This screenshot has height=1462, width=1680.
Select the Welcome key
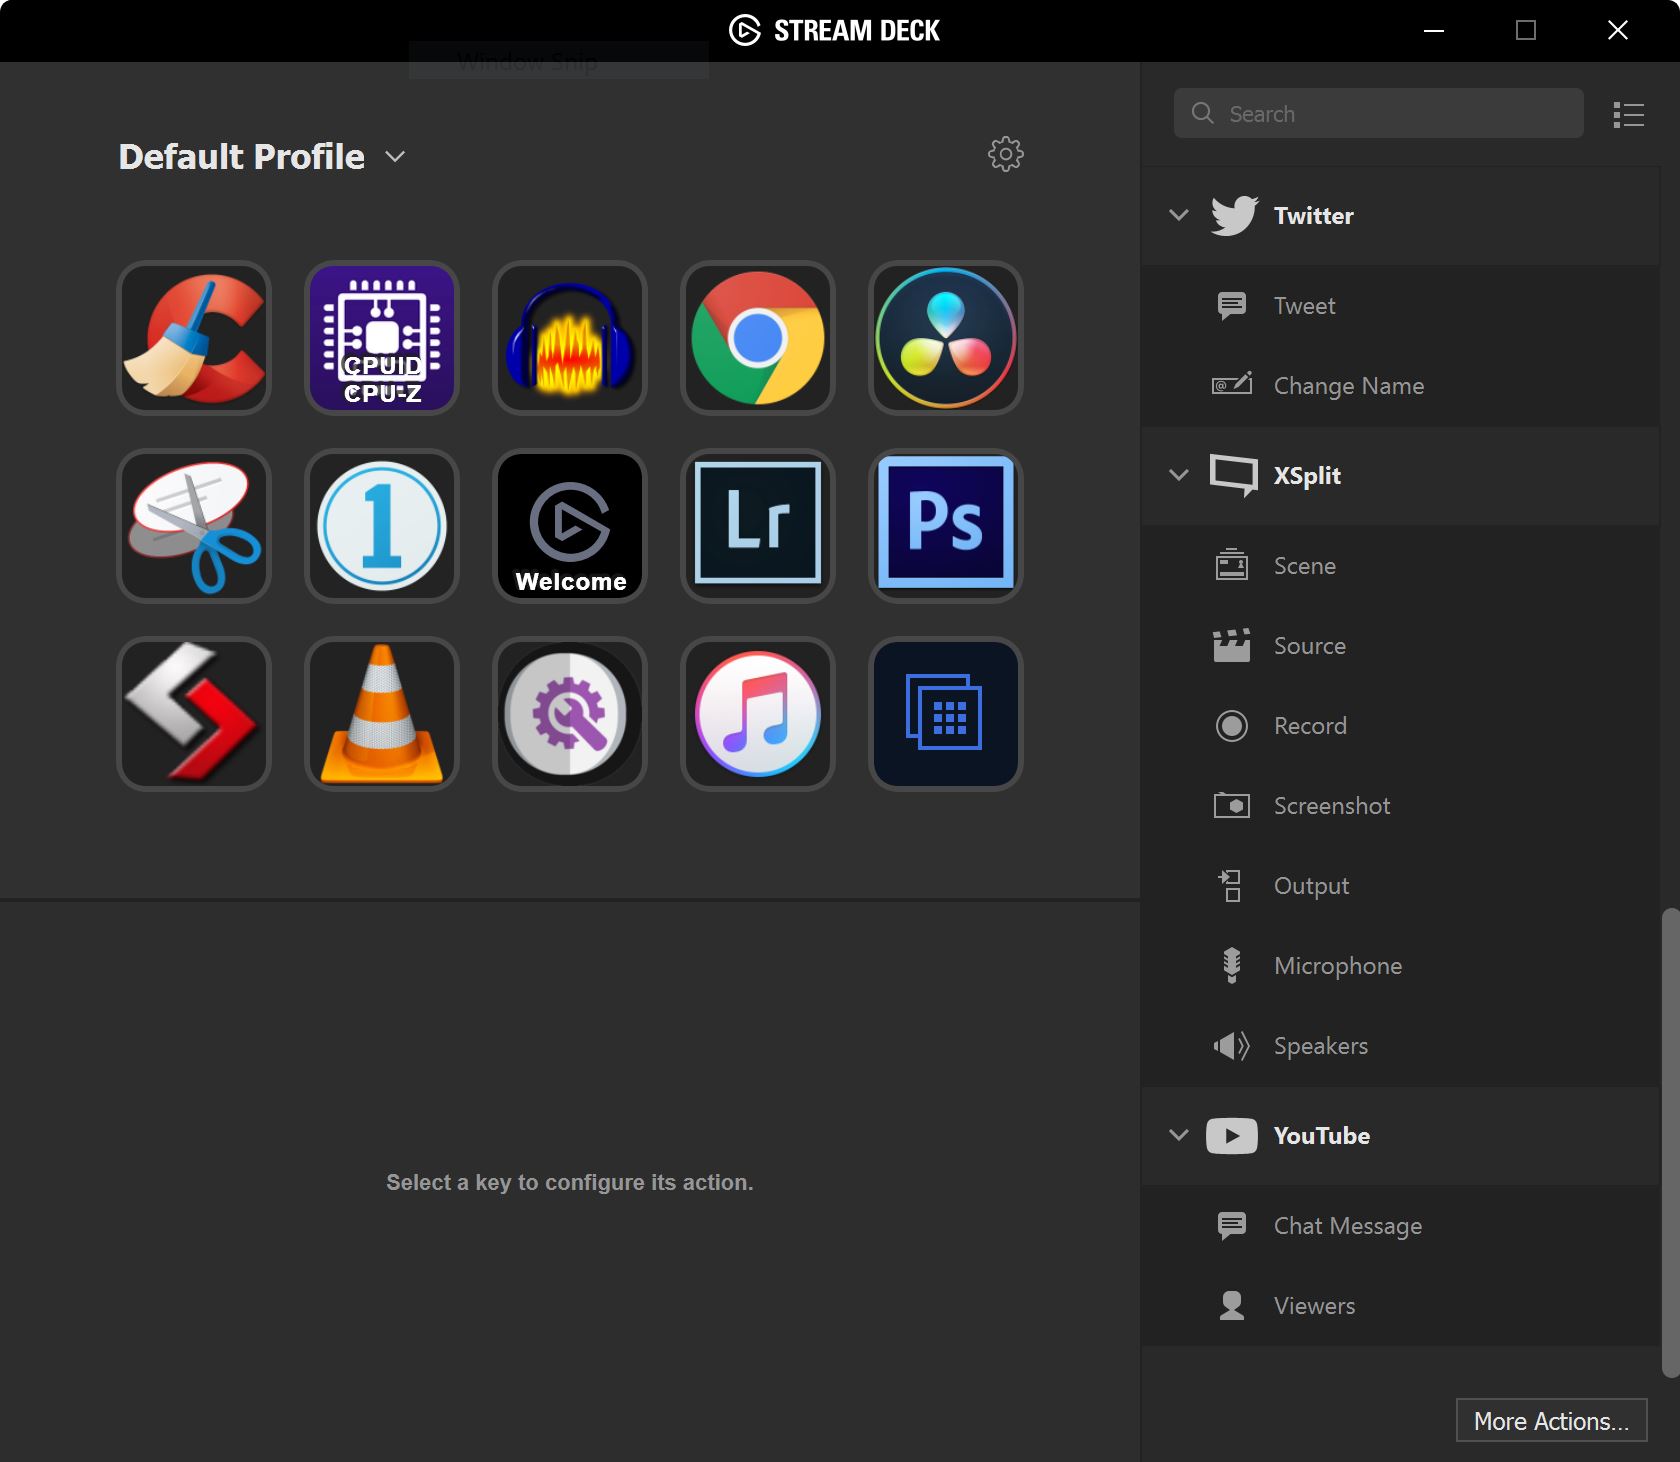pos(570,526)
